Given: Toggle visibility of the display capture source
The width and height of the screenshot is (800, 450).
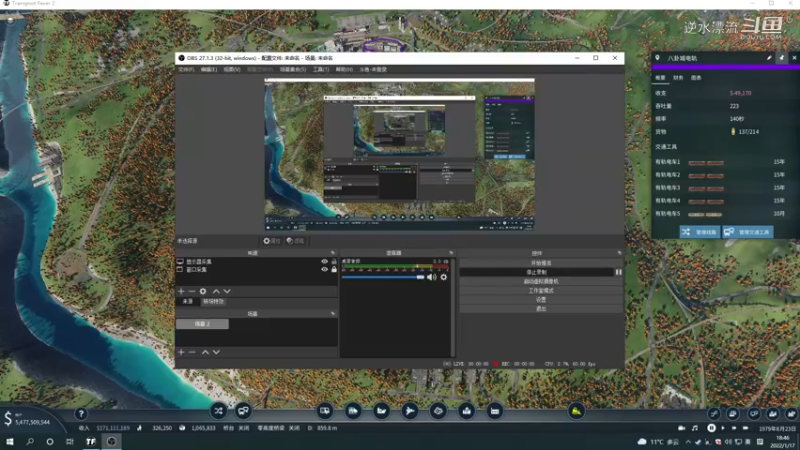Looking at the screenshot, I should [x=324, y=261].
